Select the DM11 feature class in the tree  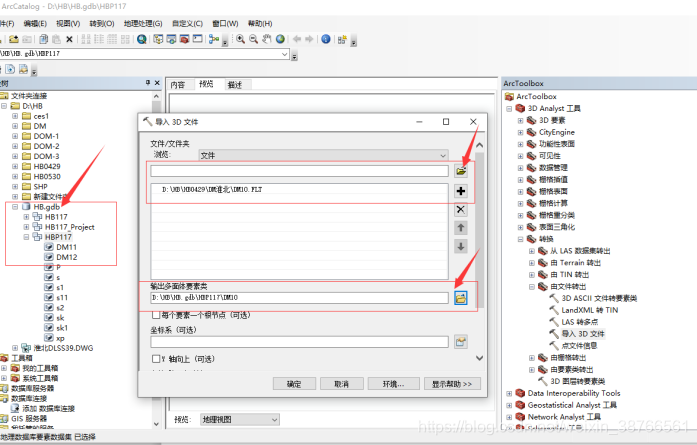pos(61,247)
